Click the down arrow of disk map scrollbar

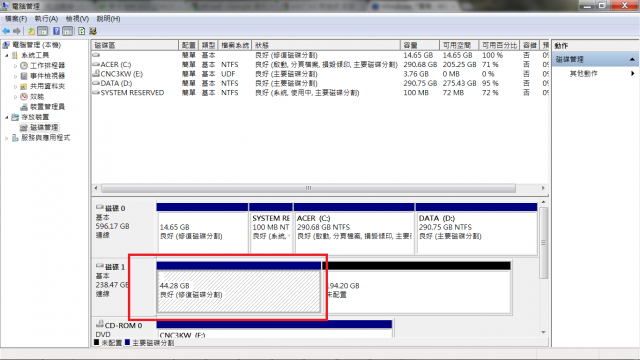543,332
